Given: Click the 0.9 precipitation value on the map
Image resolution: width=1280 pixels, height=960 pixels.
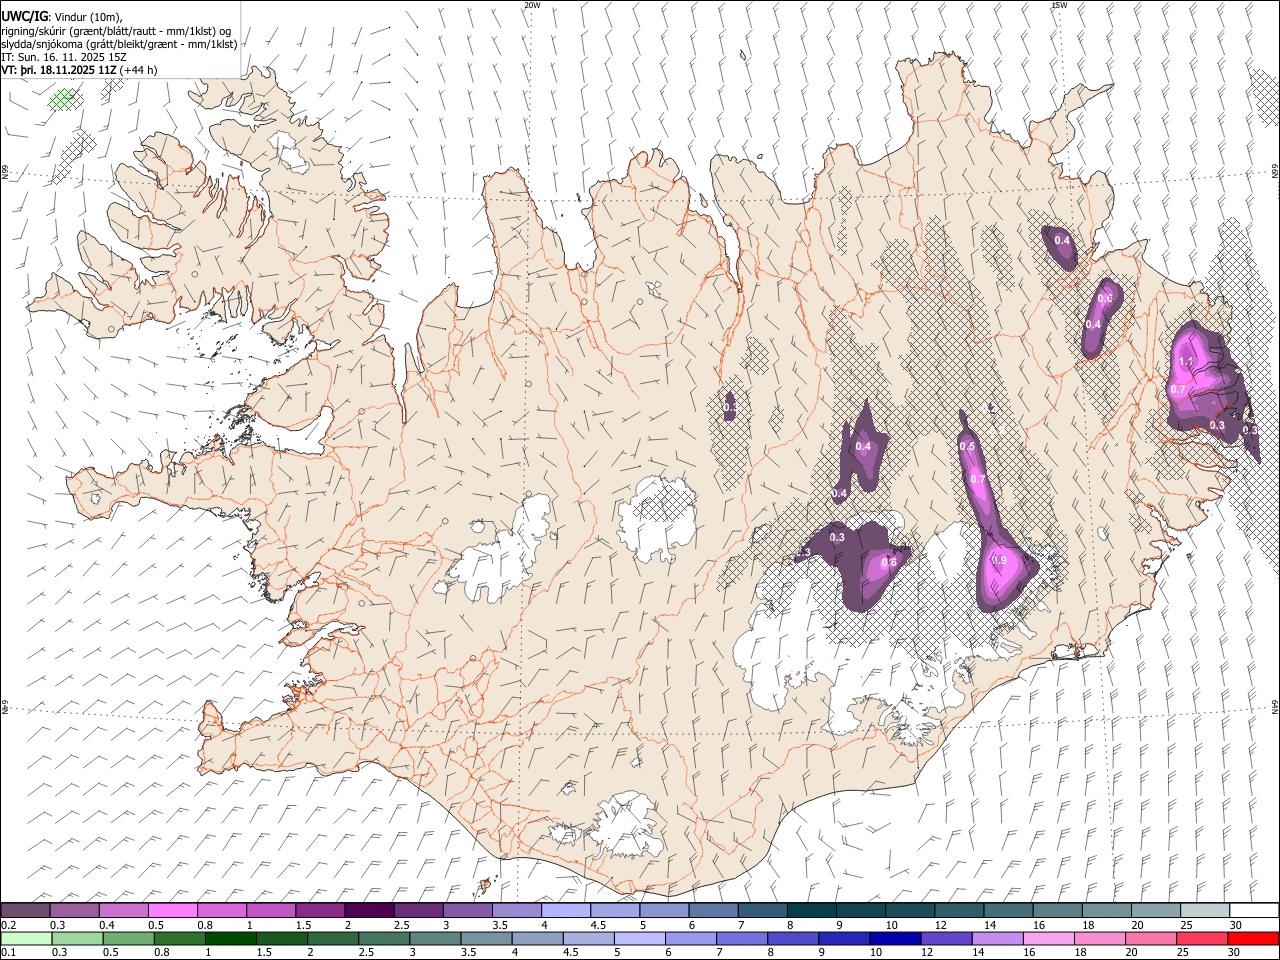Looking at the screenshot, I should pos(999,560).
